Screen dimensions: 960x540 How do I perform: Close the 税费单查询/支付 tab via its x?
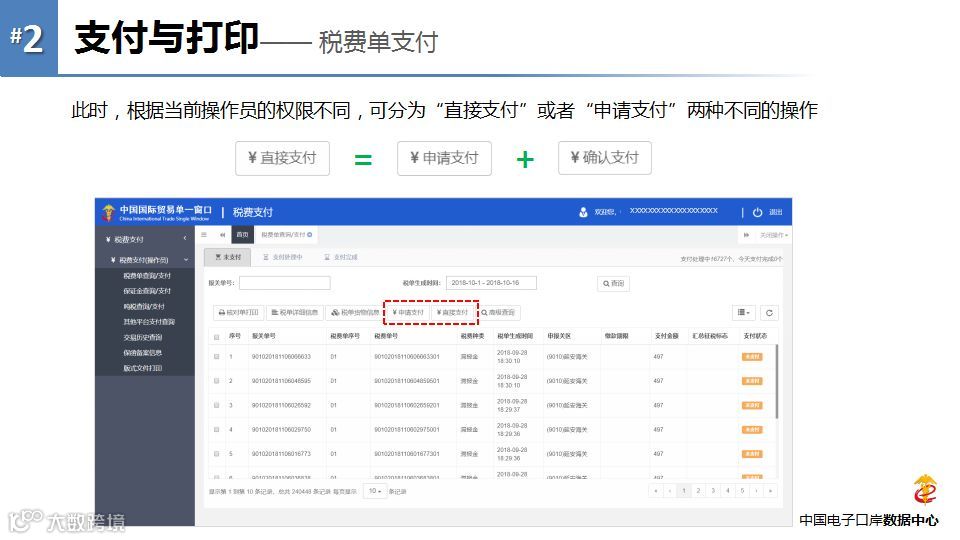click(310, 235)
